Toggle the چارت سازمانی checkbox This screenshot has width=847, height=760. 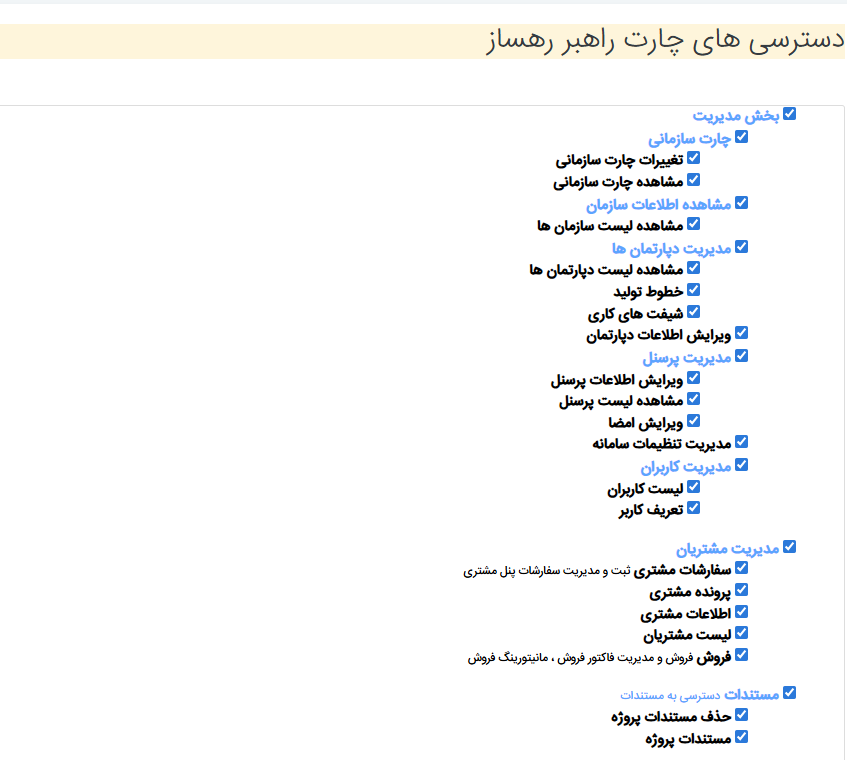point(741,137)
